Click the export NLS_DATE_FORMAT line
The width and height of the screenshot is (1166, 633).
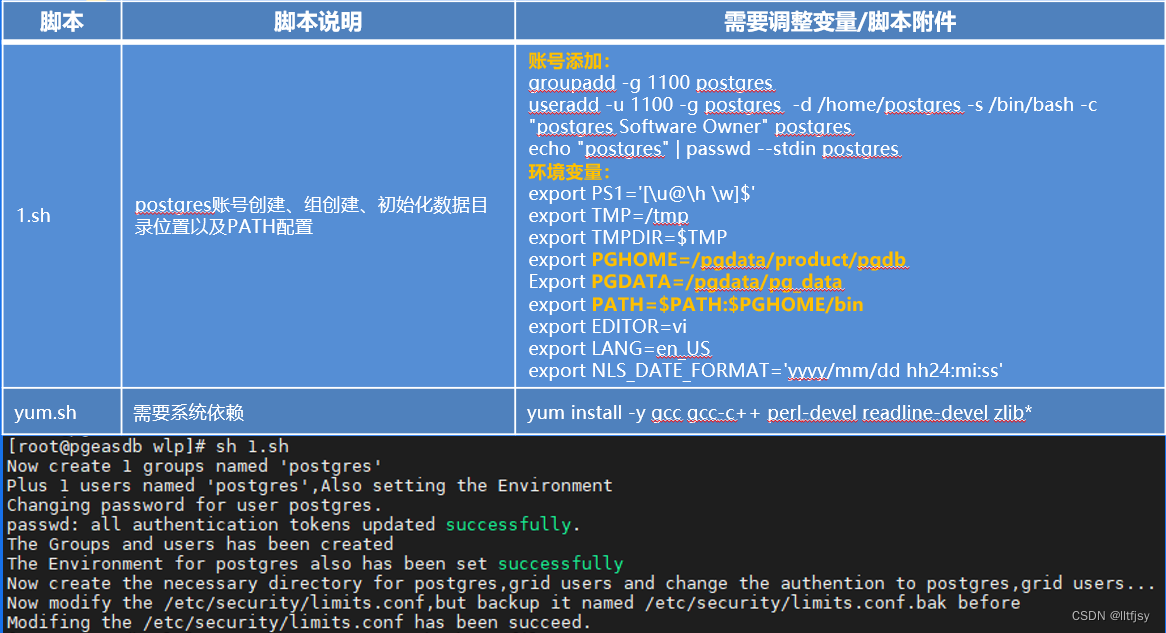click(x=766, y=370)
